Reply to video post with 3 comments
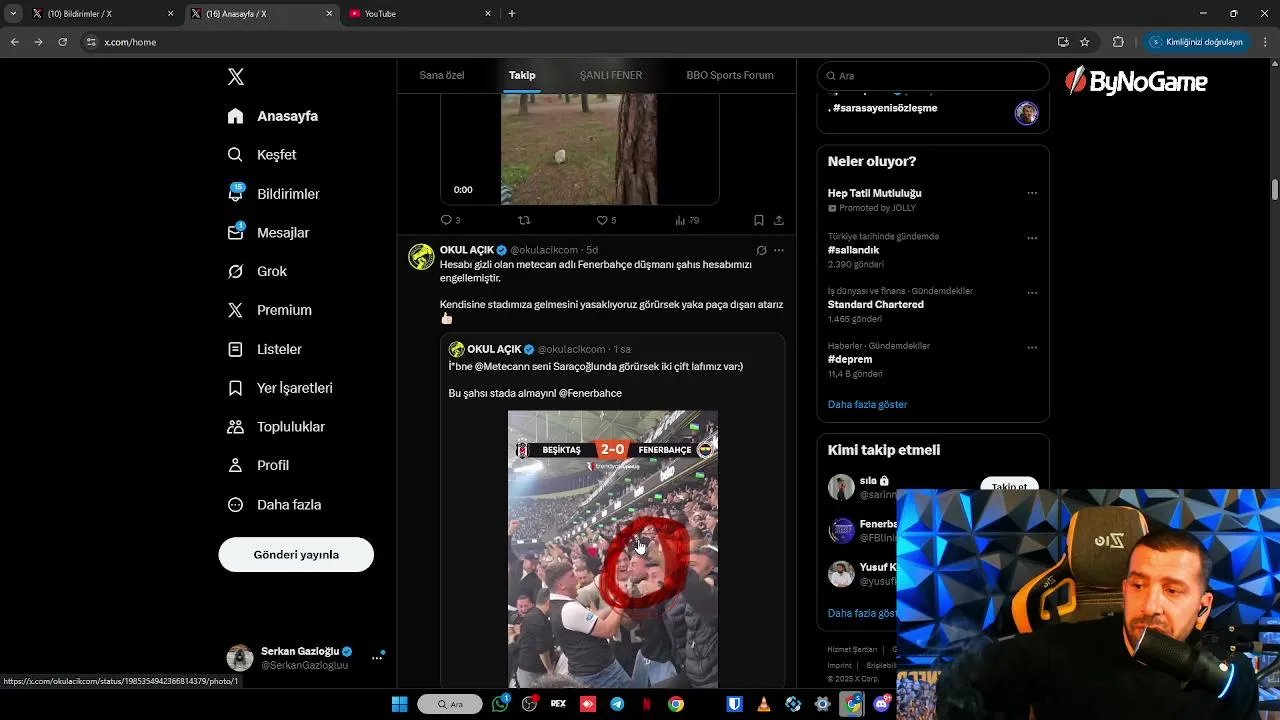 point(450,220)
